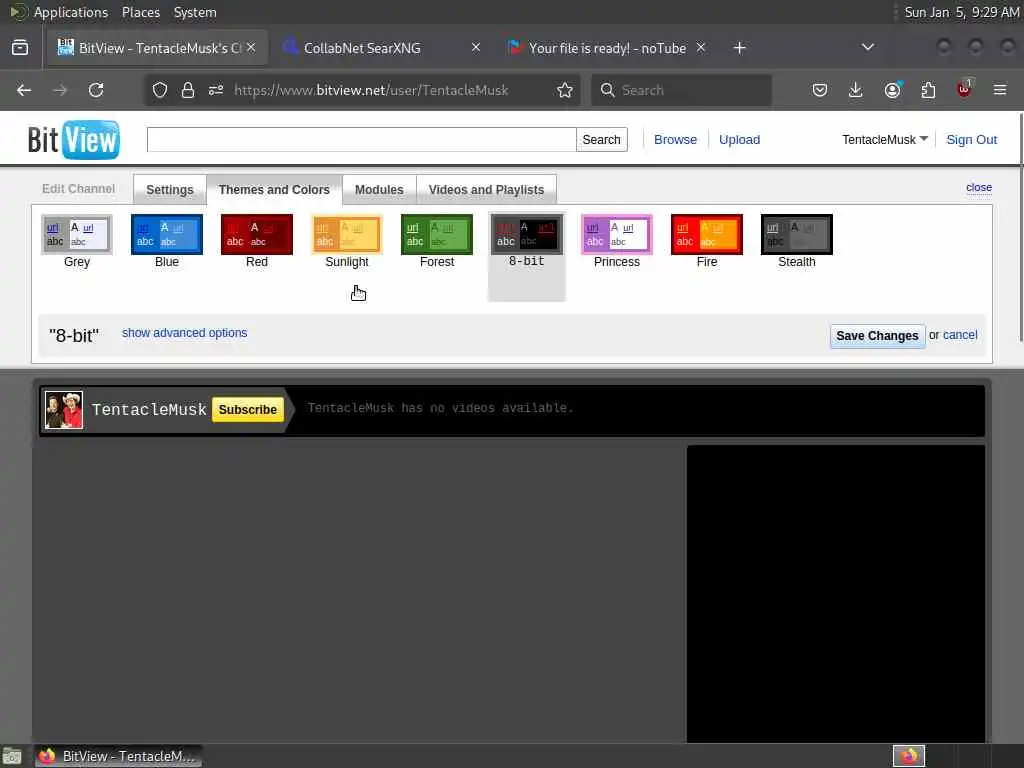Switch to Themes and Colors tab
Screen dimensions: 1024x768
[274, 189]
